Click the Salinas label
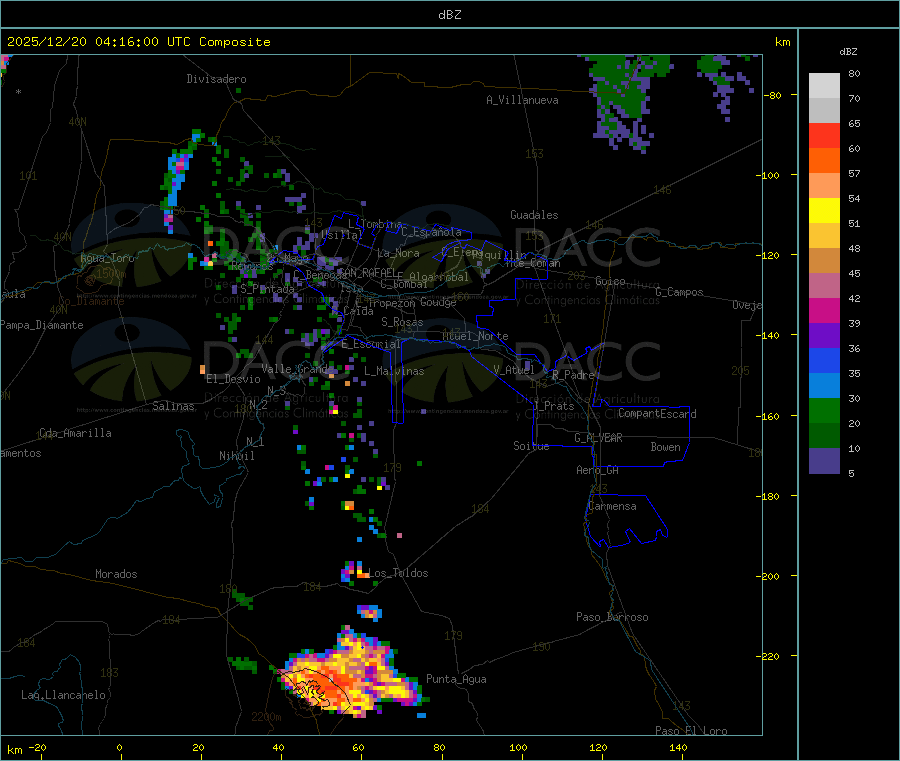Viewport: 900px width, 761px height. coord(173,406)
